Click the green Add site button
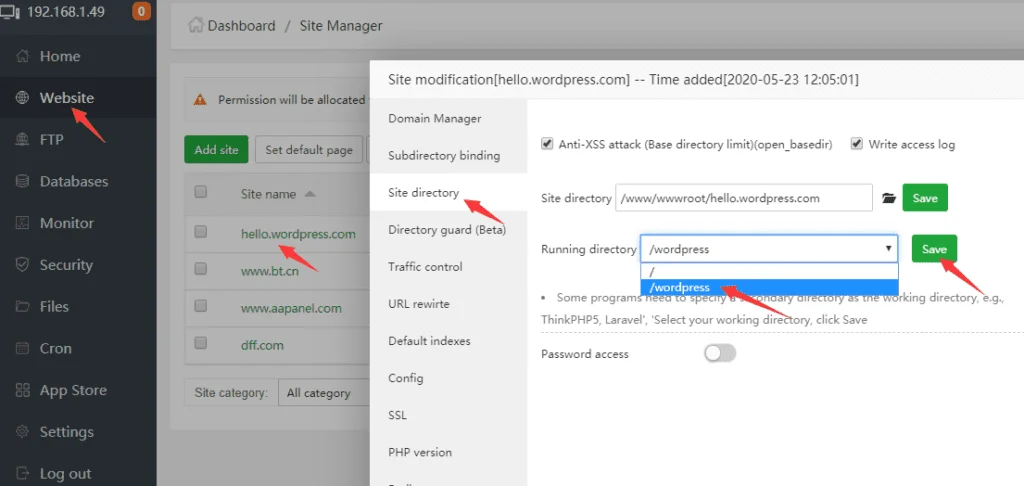The image size is (1024, 486). [216, 150]
